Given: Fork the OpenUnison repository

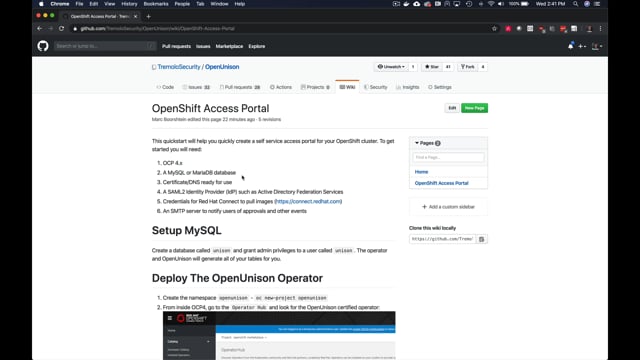Looking at the screenshot, I should coord(468,67).
